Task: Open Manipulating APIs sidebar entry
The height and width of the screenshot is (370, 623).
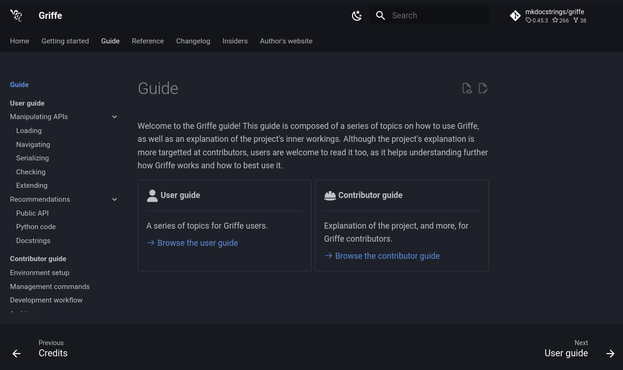Action: click(39, 117)
